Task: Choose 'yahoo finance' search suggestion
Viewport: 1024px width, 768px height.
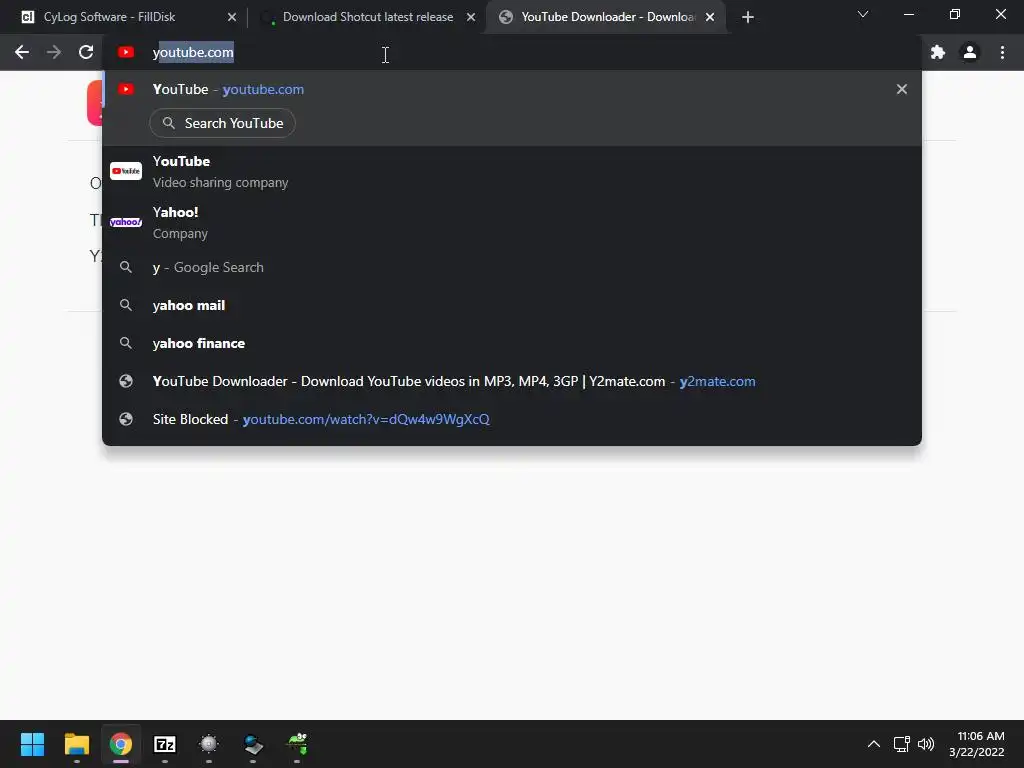Action: click(512, 343)
